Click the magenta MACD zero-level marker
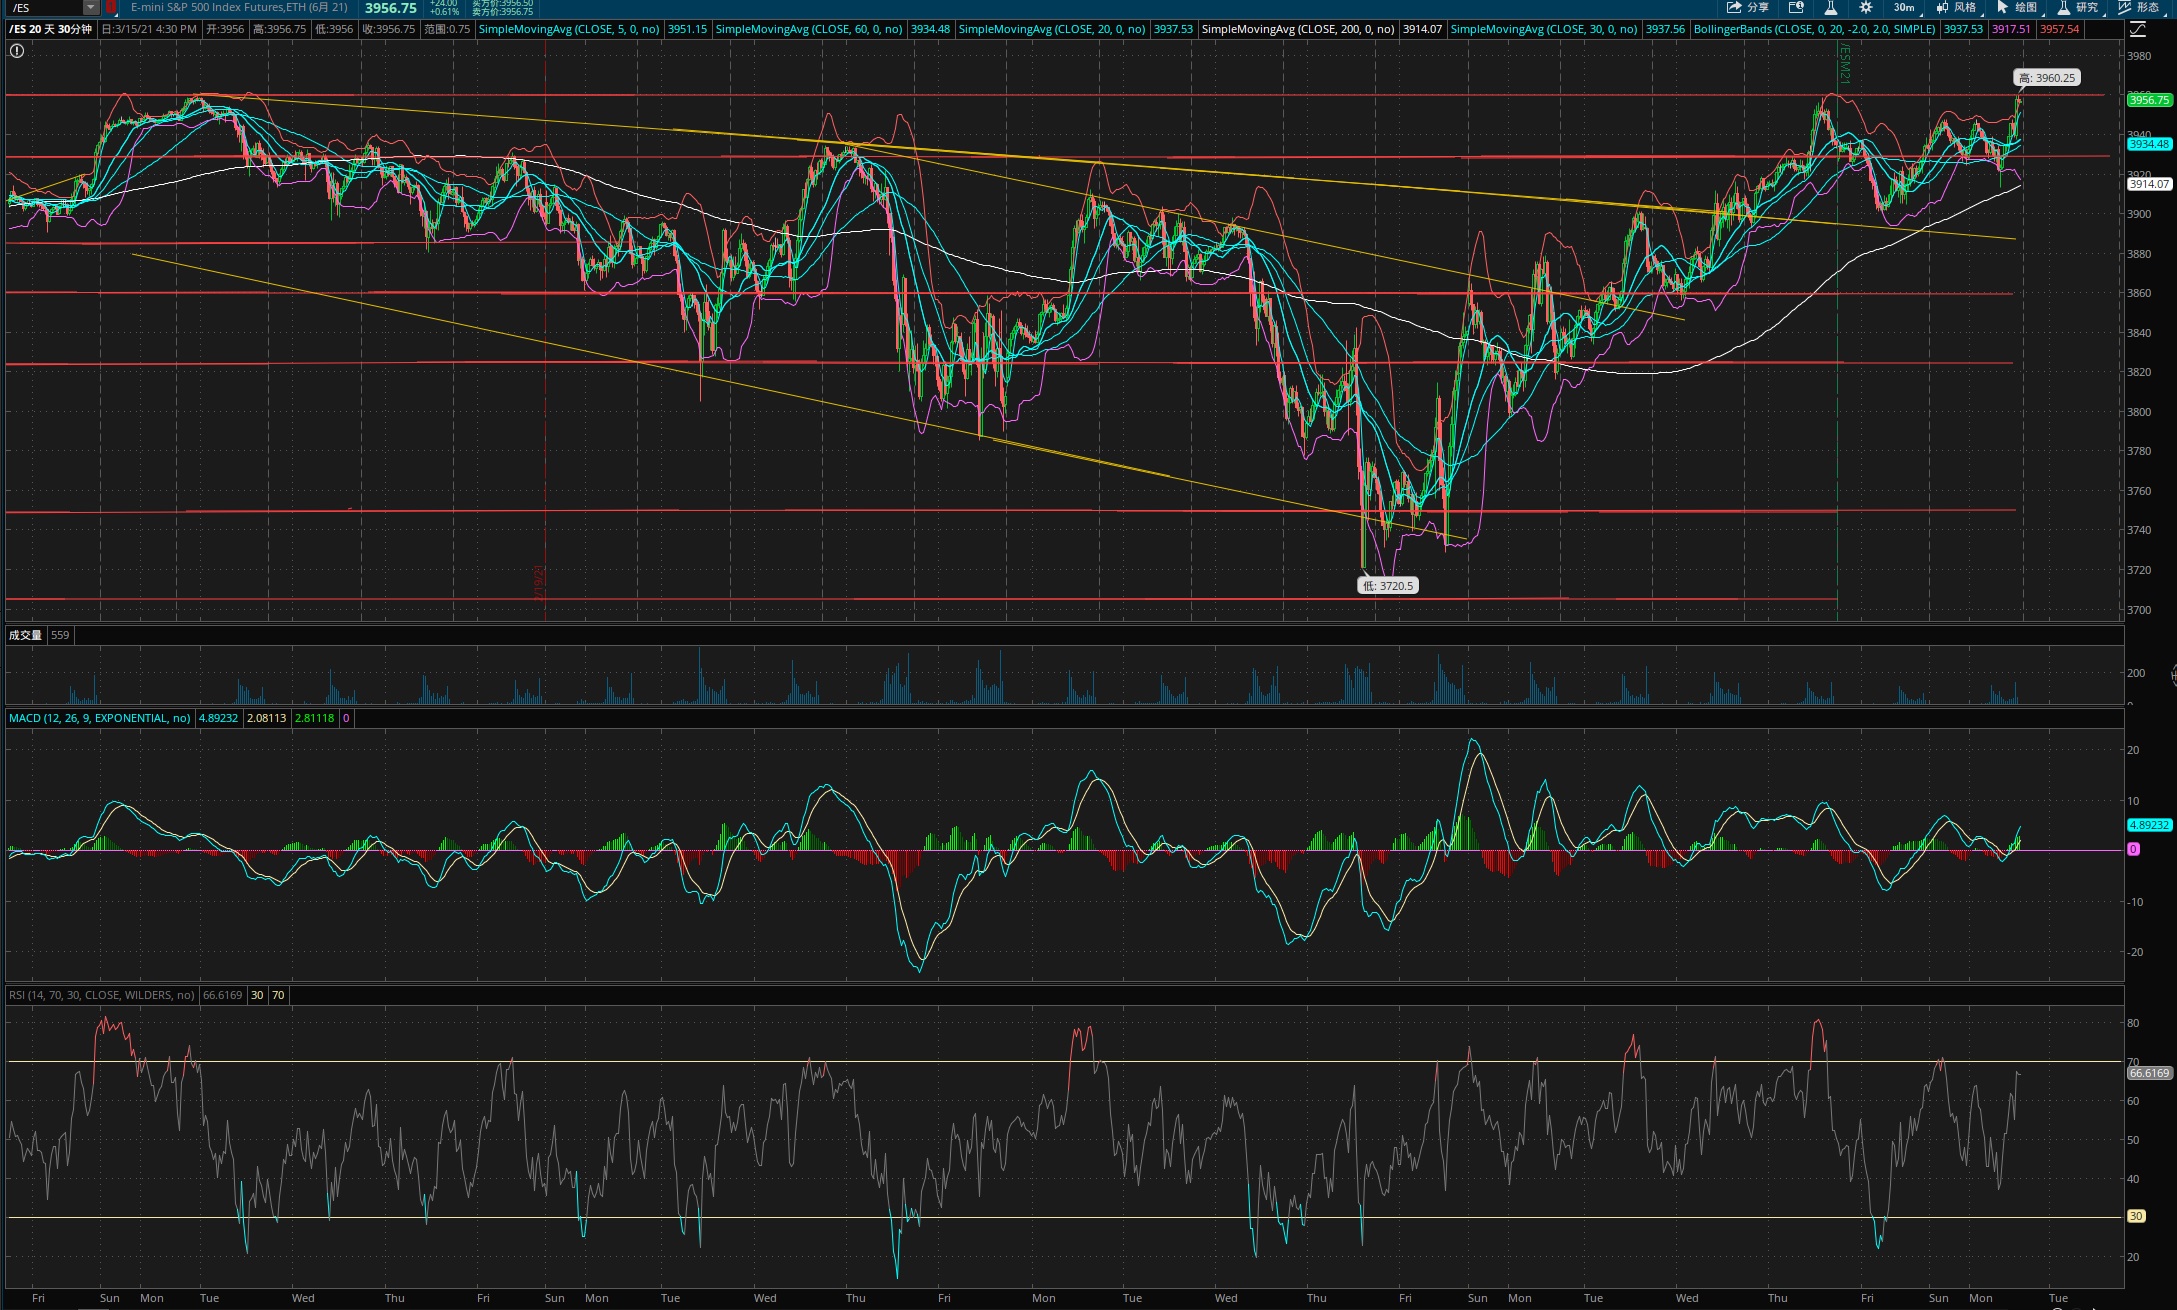 tap(2133, 849)
